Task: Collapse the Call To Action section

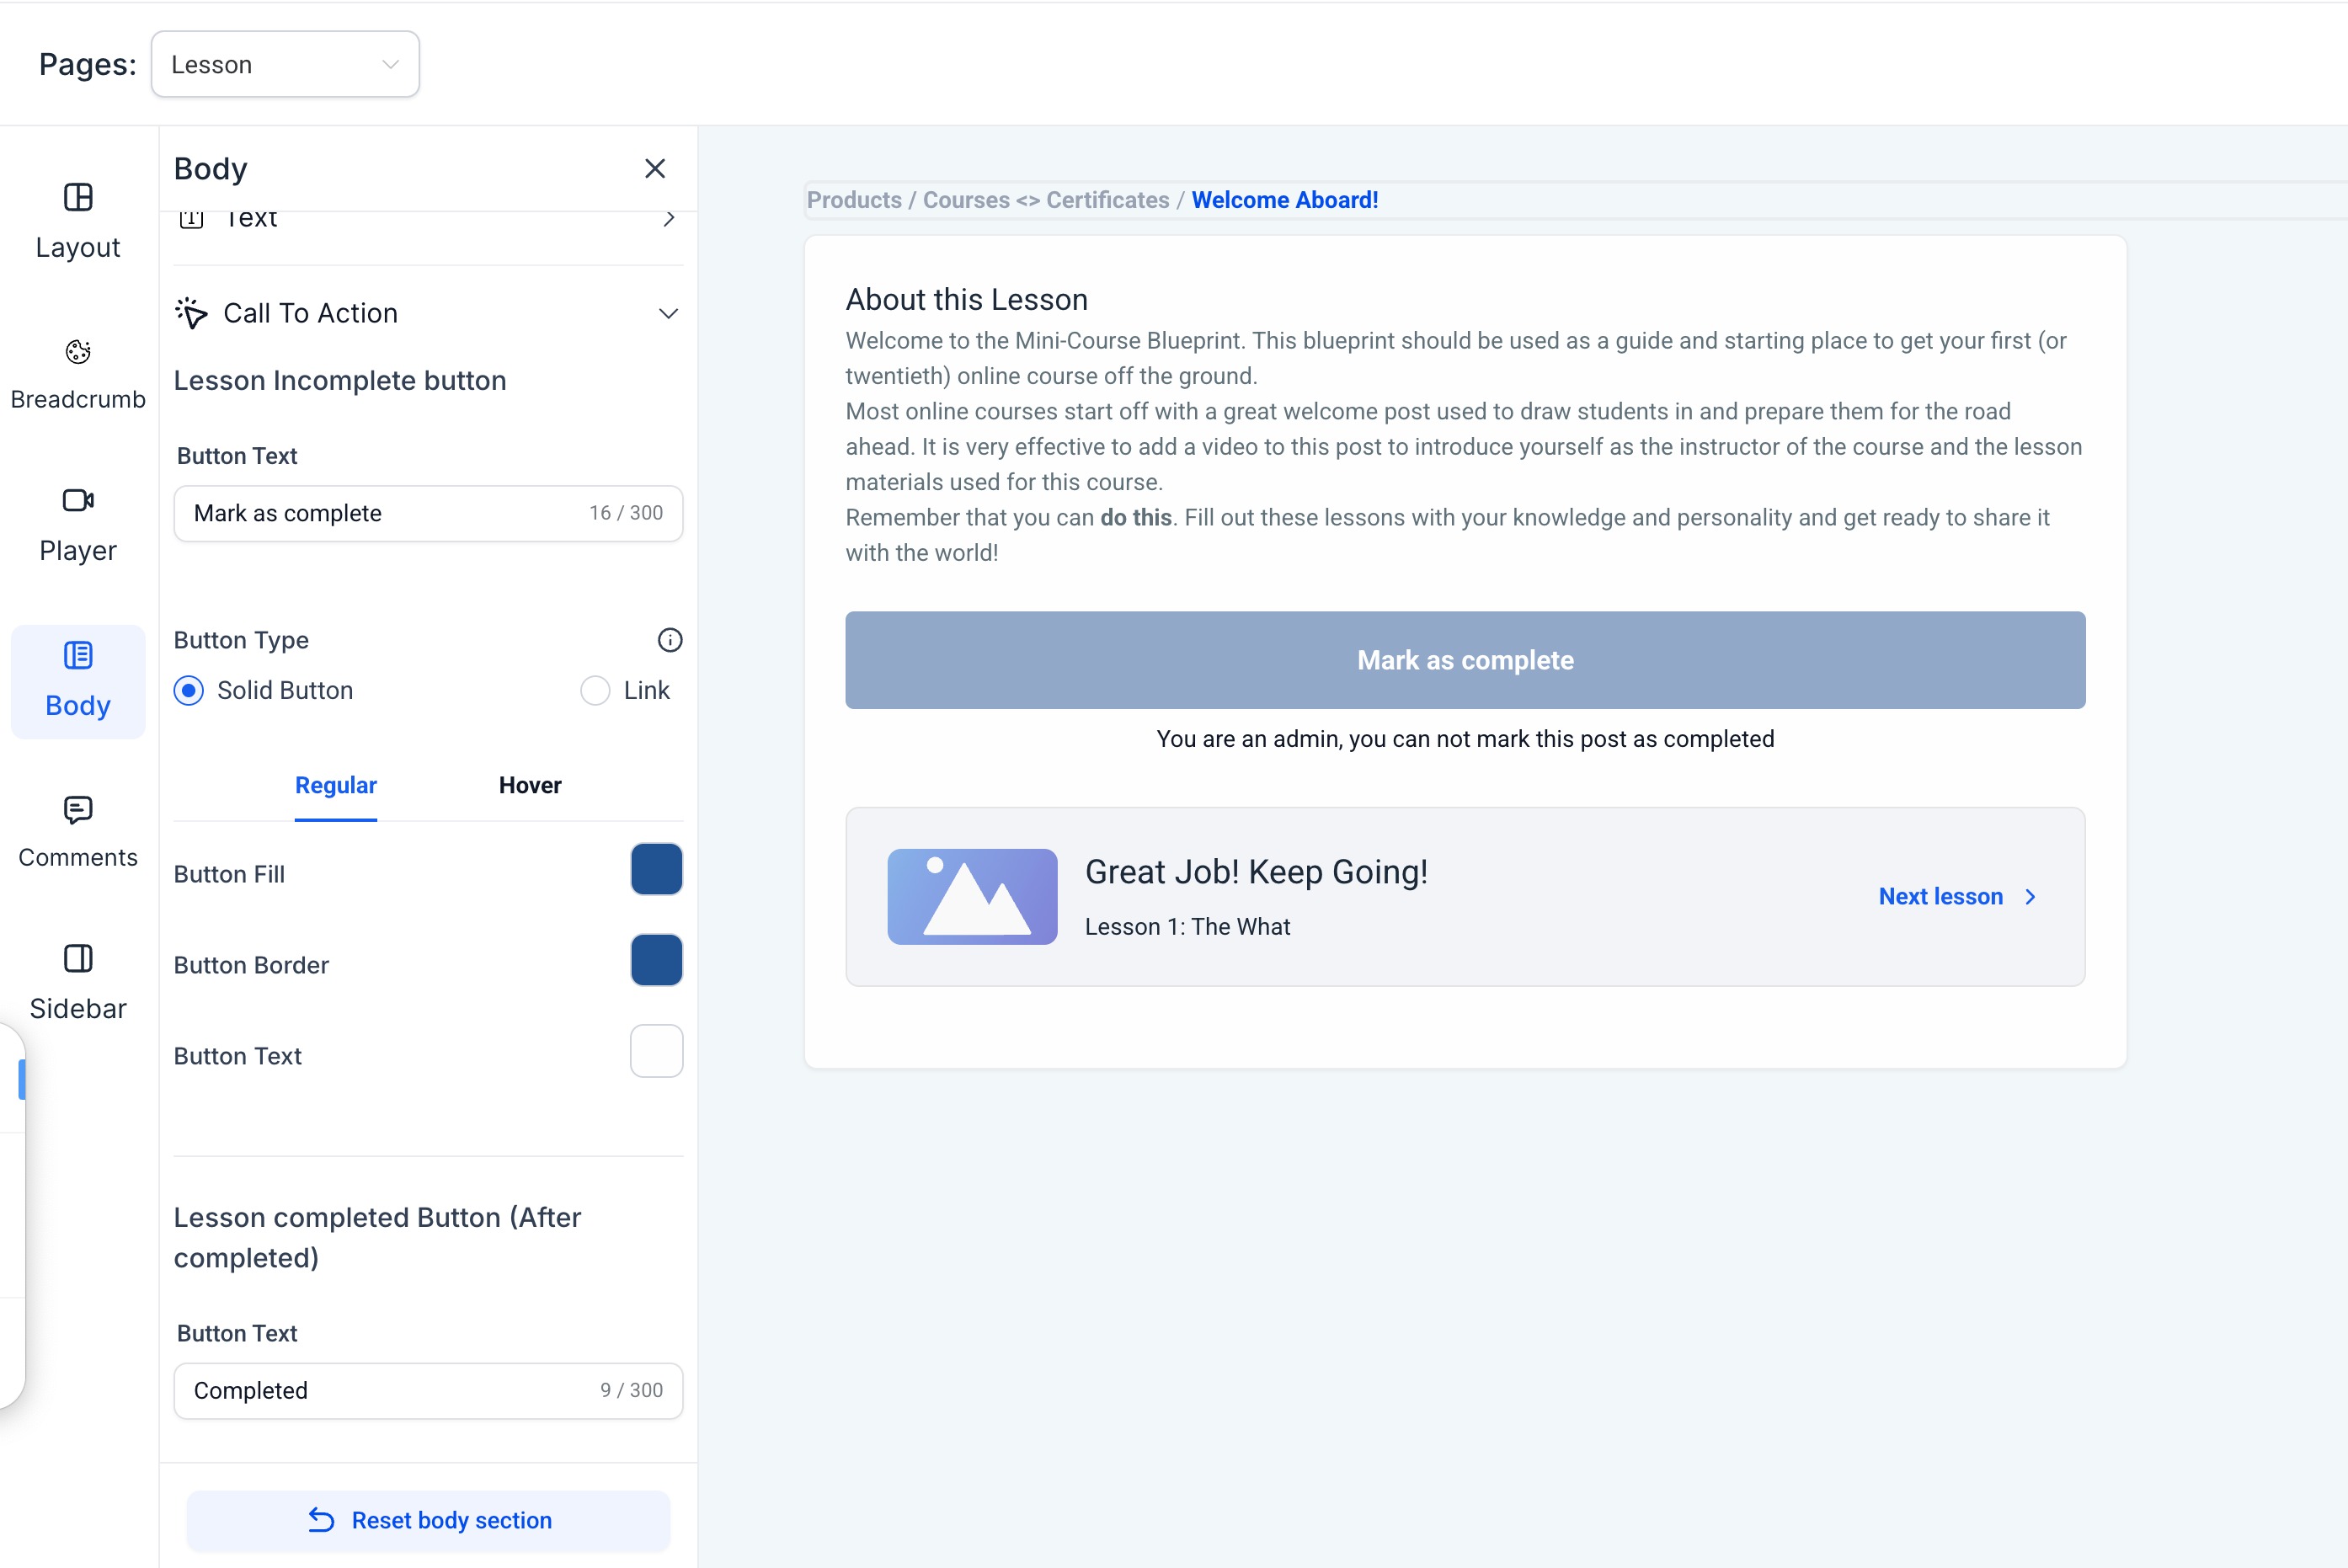Action: pyautogui.click(x=668, y=313)
